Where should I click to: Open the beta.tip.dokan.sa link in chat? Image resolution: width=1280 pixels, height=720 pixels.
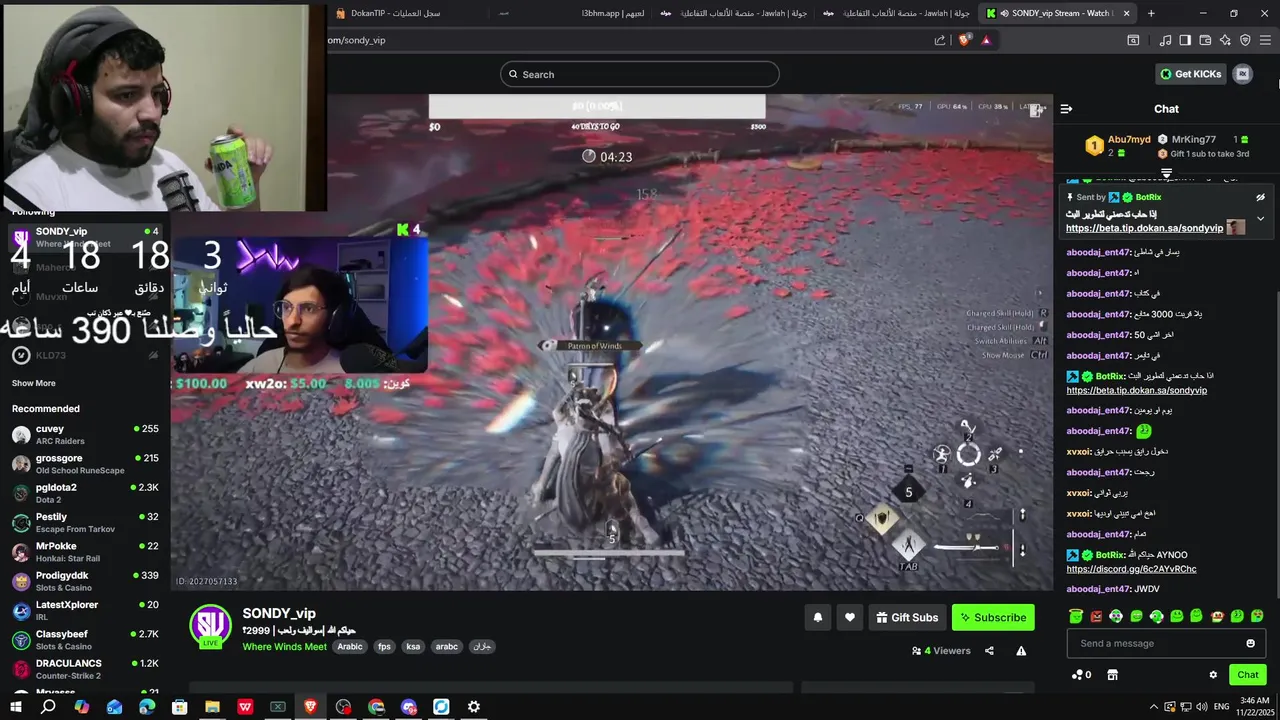point(1137,390)
